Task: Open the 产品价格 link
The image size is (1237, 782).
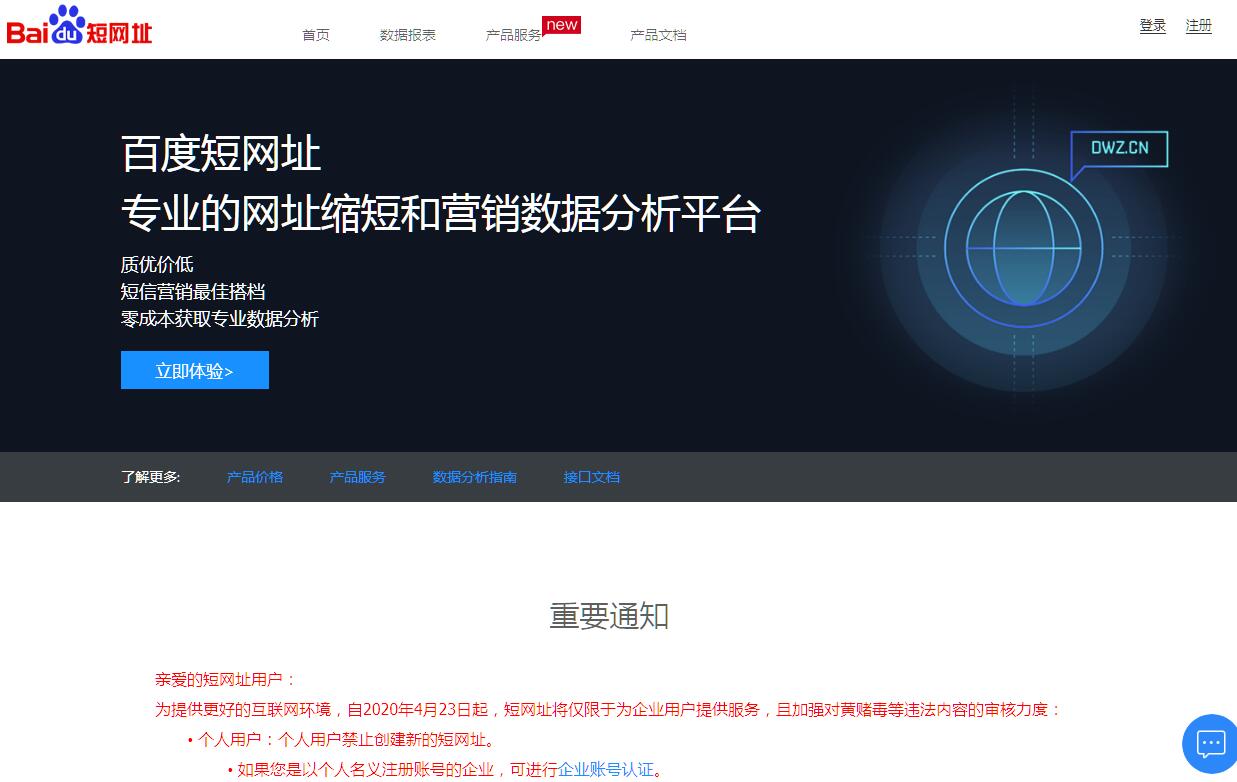Action: point(255,477)
